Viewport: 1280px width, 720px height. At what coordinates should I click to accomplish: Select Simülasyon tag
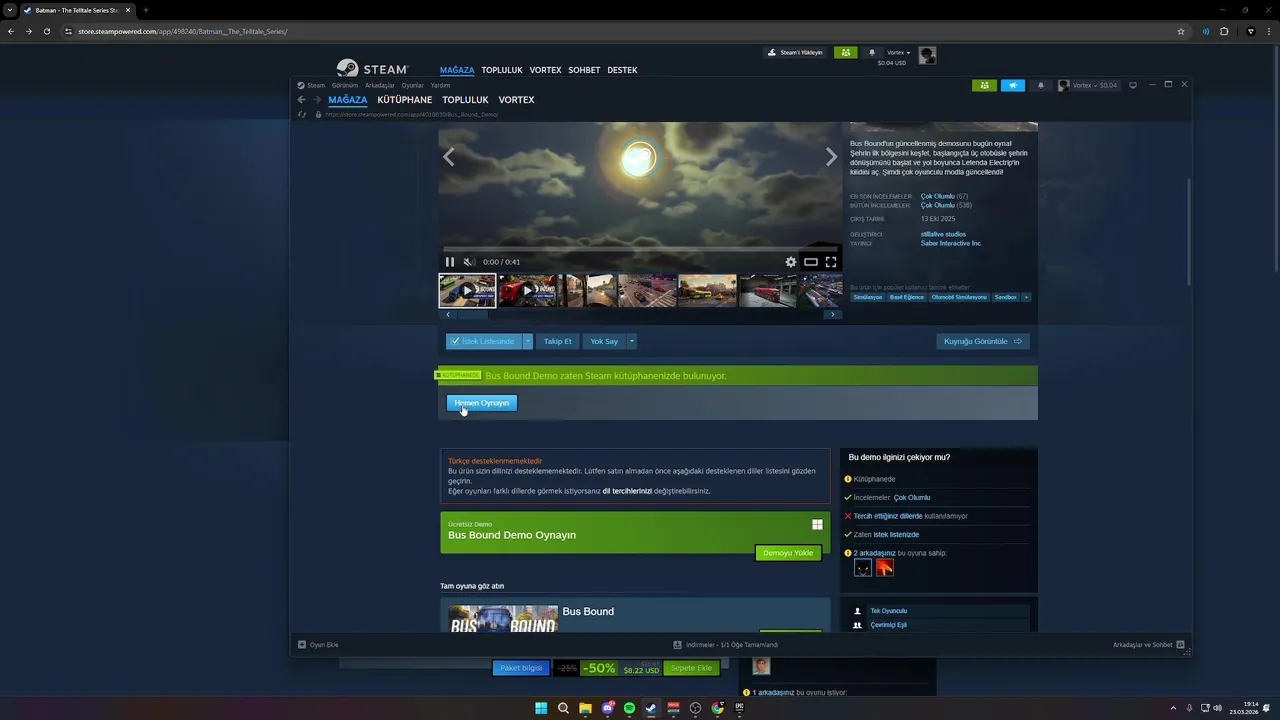pos(867,297)
